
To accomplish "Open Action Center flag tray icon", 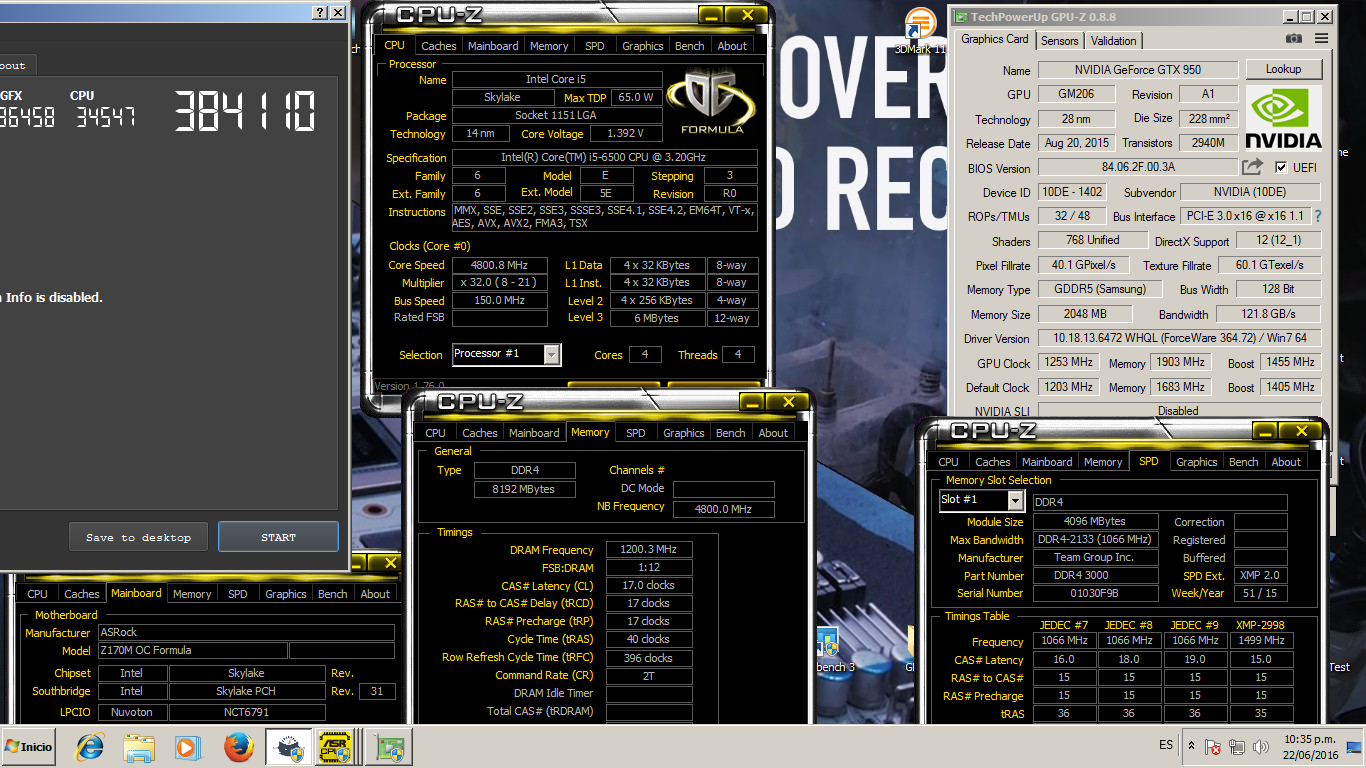I will [x=1213, y=747].
